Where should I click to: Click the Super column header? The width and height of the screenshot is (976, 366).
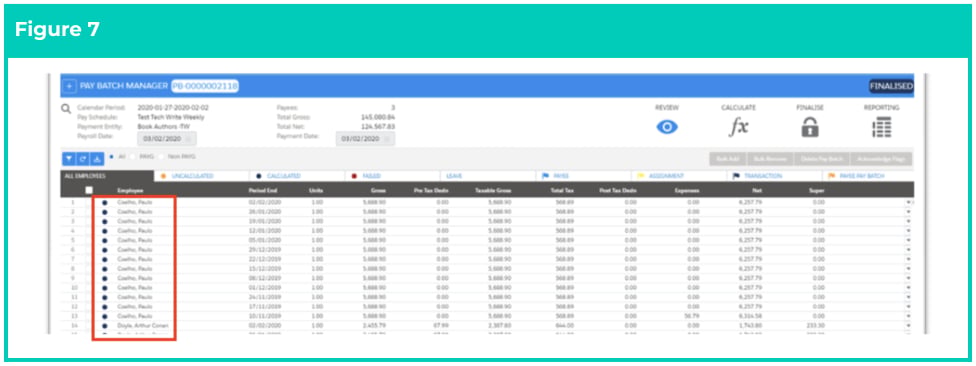click(x=817, y=190)
